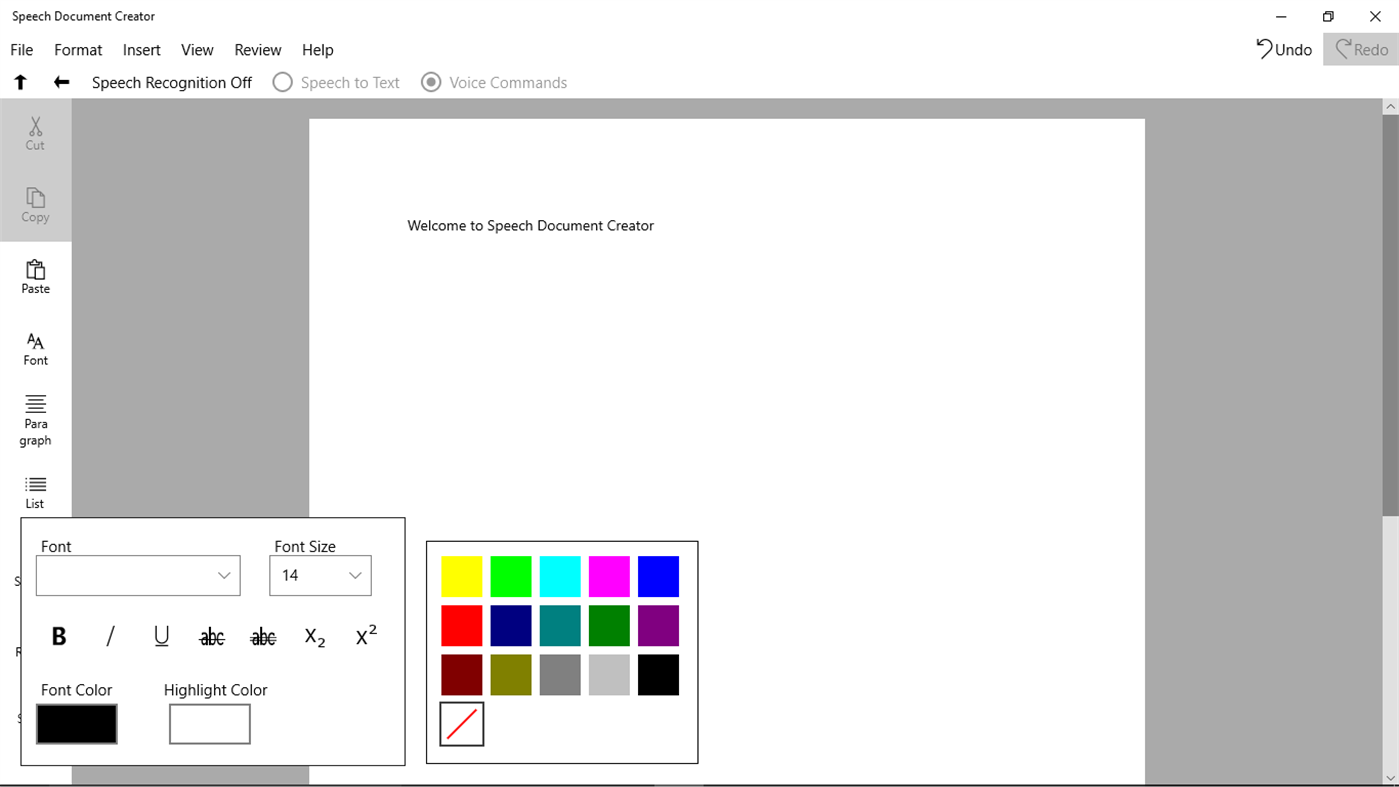Click the Copy icon

[35, 206]
